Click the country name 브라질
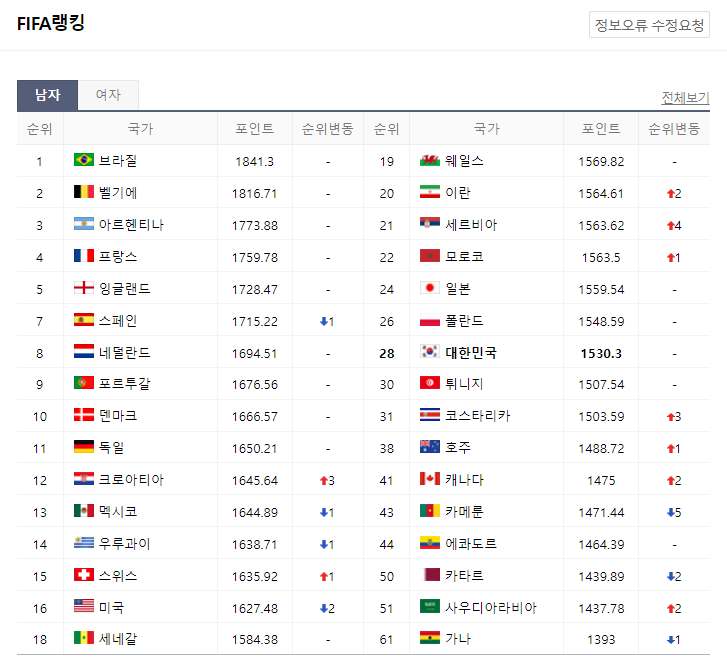This screenshot has height=665, width=727. pos(118,160)
